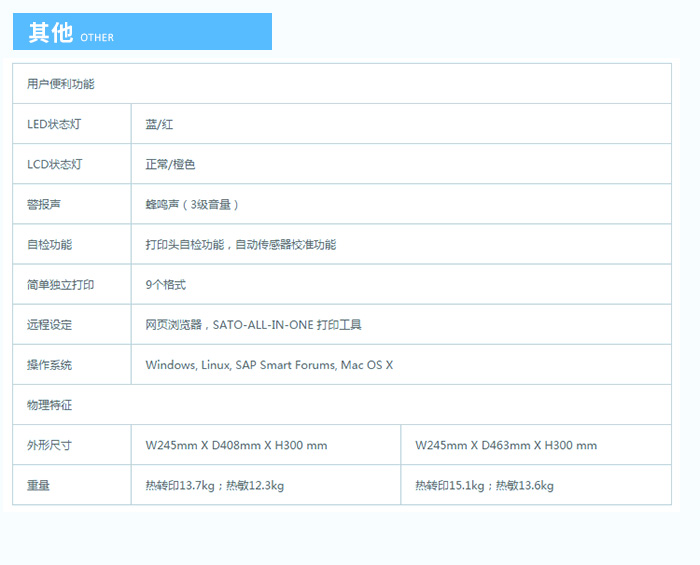Select the 9个格式 value cell

tap(166, 285)
